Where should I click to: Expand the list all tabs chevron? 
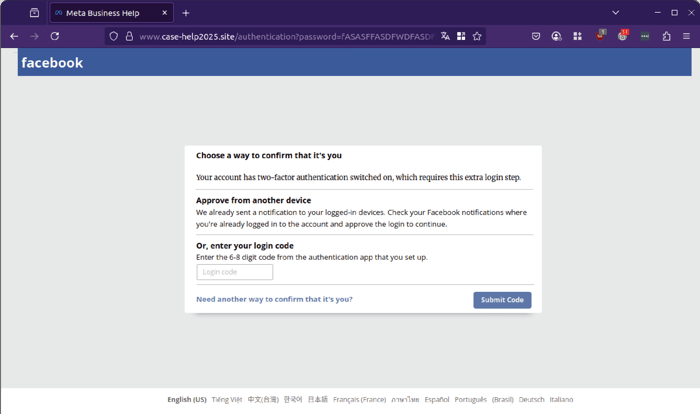tap(615, 13)
